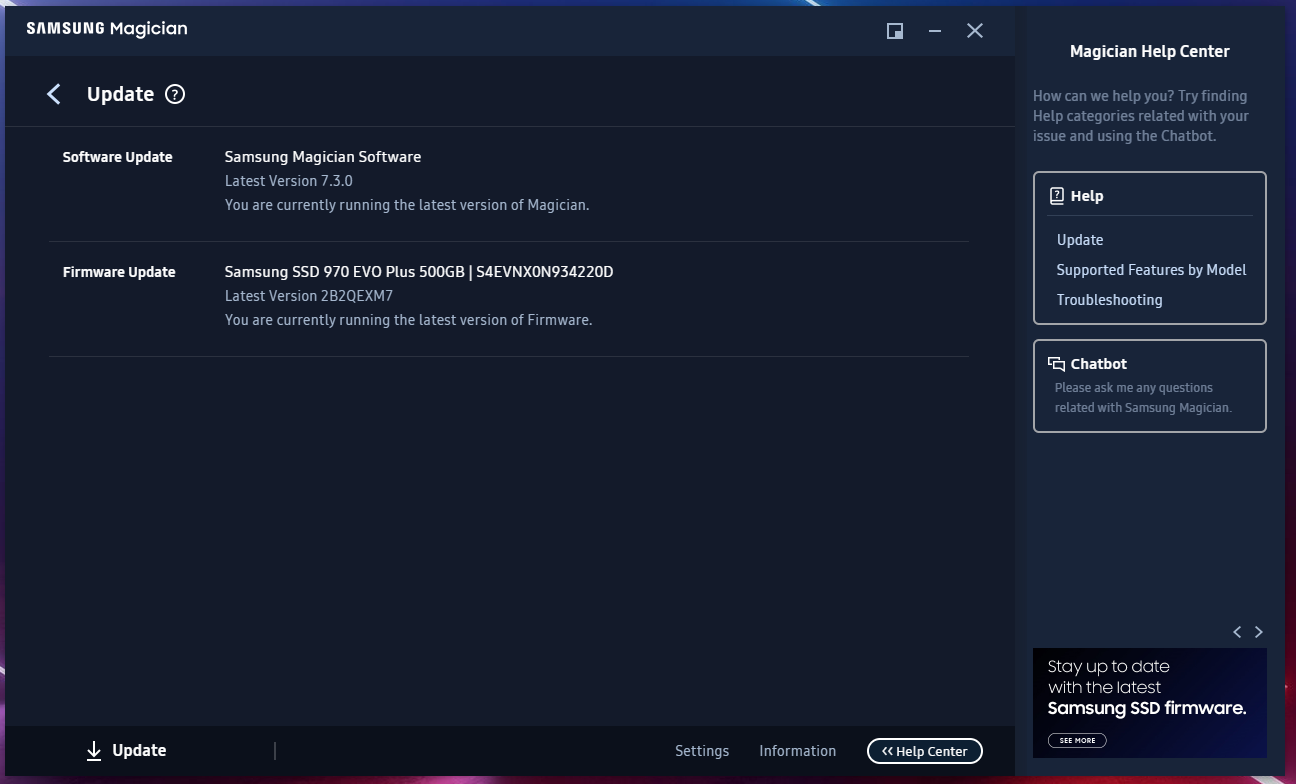Viewport: 1296px width, 784px height.
Task: Show the next banner with right arrow
Action: [1259, 632]
